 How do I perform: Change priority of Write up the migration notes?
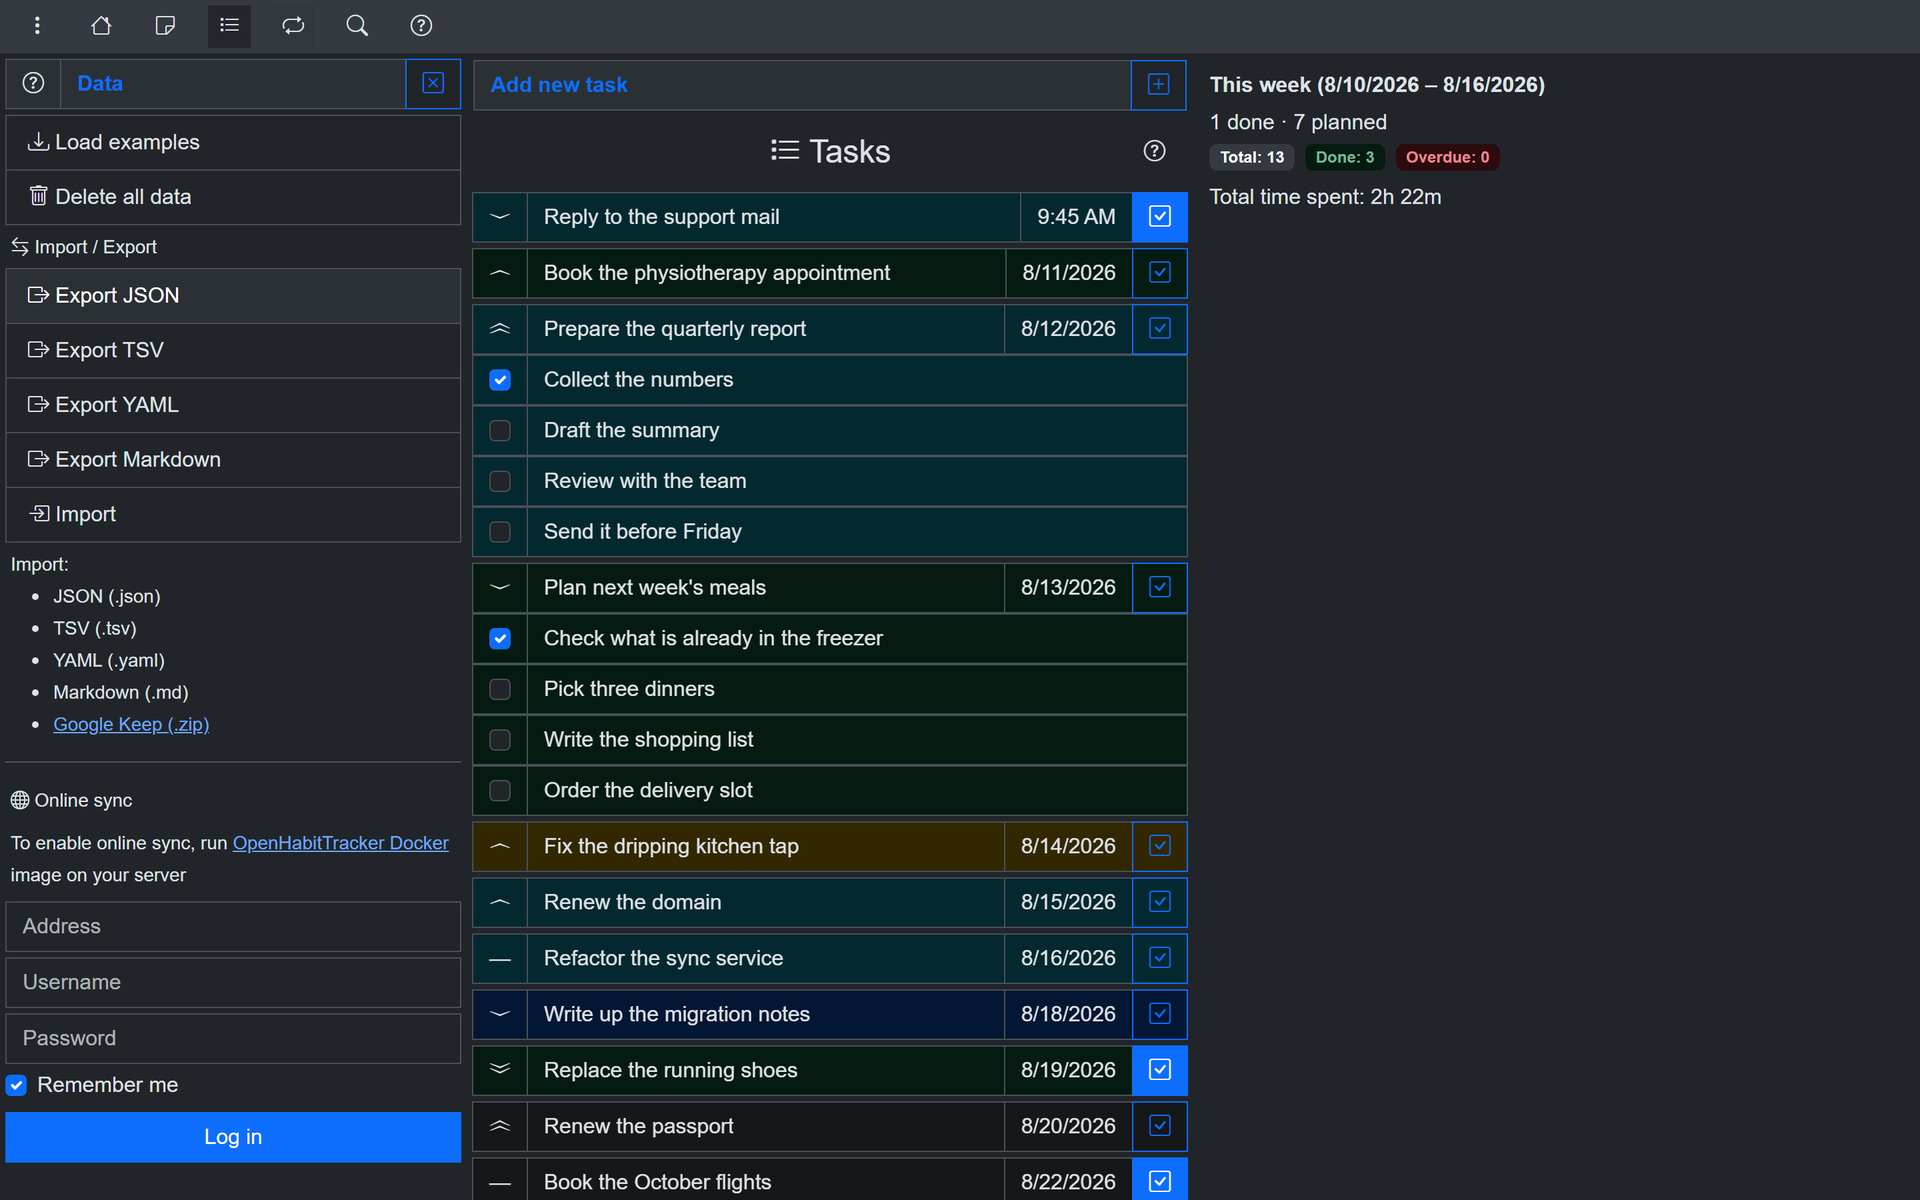click(500, 1014)
